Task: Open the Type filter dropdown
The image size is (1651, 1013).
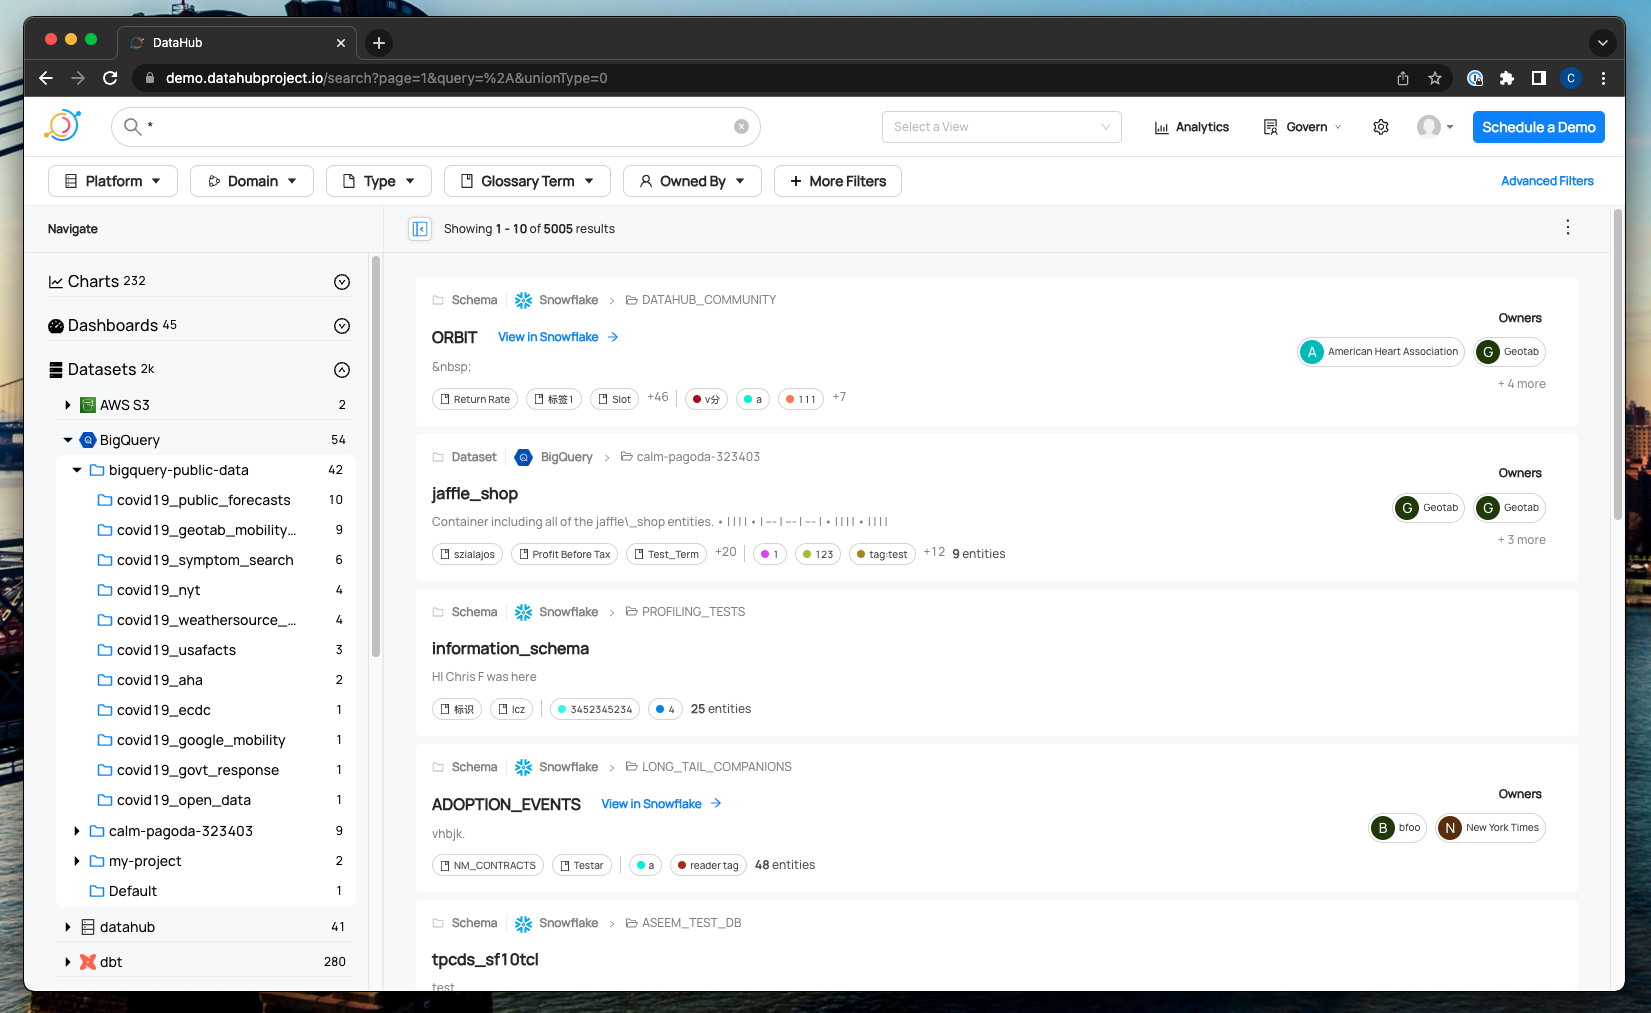Action: (x=379, y=181)
